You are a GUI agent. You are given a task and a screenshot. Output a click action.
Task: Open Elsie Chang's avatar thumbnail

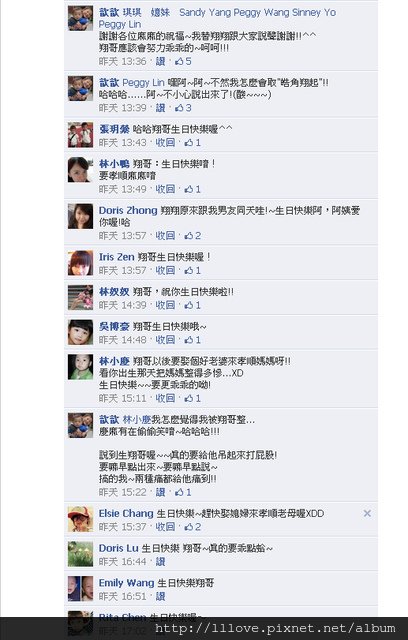coord(80,519)
